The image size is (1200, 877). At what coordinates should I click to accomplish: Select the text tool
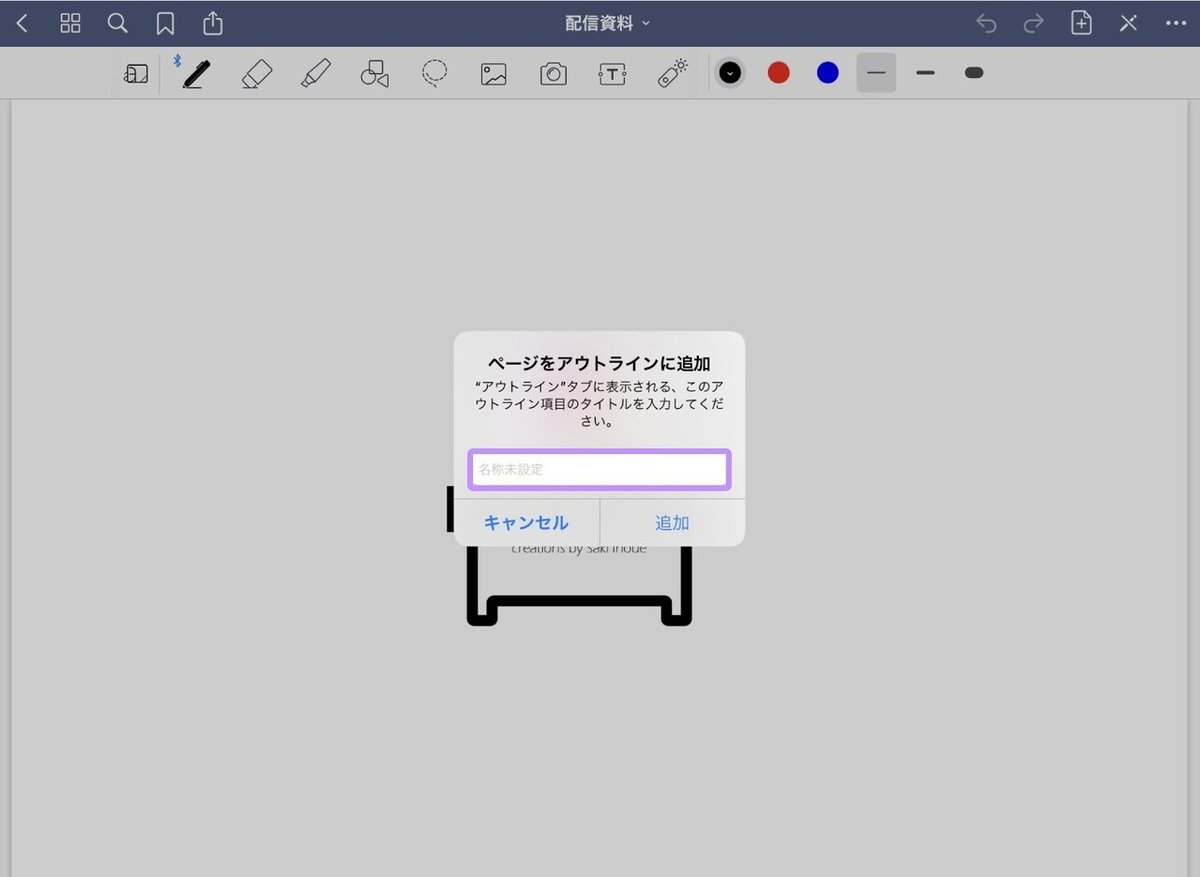click(611, 72)
